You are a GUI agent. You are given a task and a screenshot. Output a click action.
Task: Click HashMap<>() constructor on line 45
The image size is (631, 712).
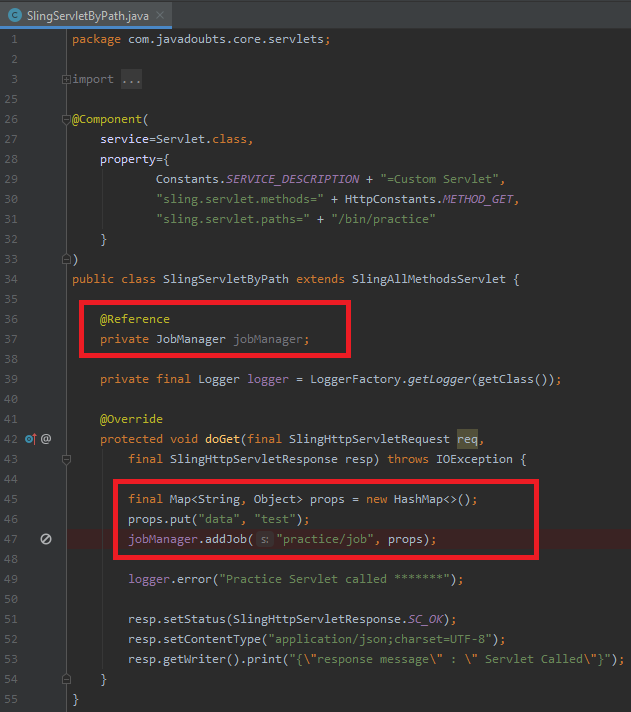(432, 499)
